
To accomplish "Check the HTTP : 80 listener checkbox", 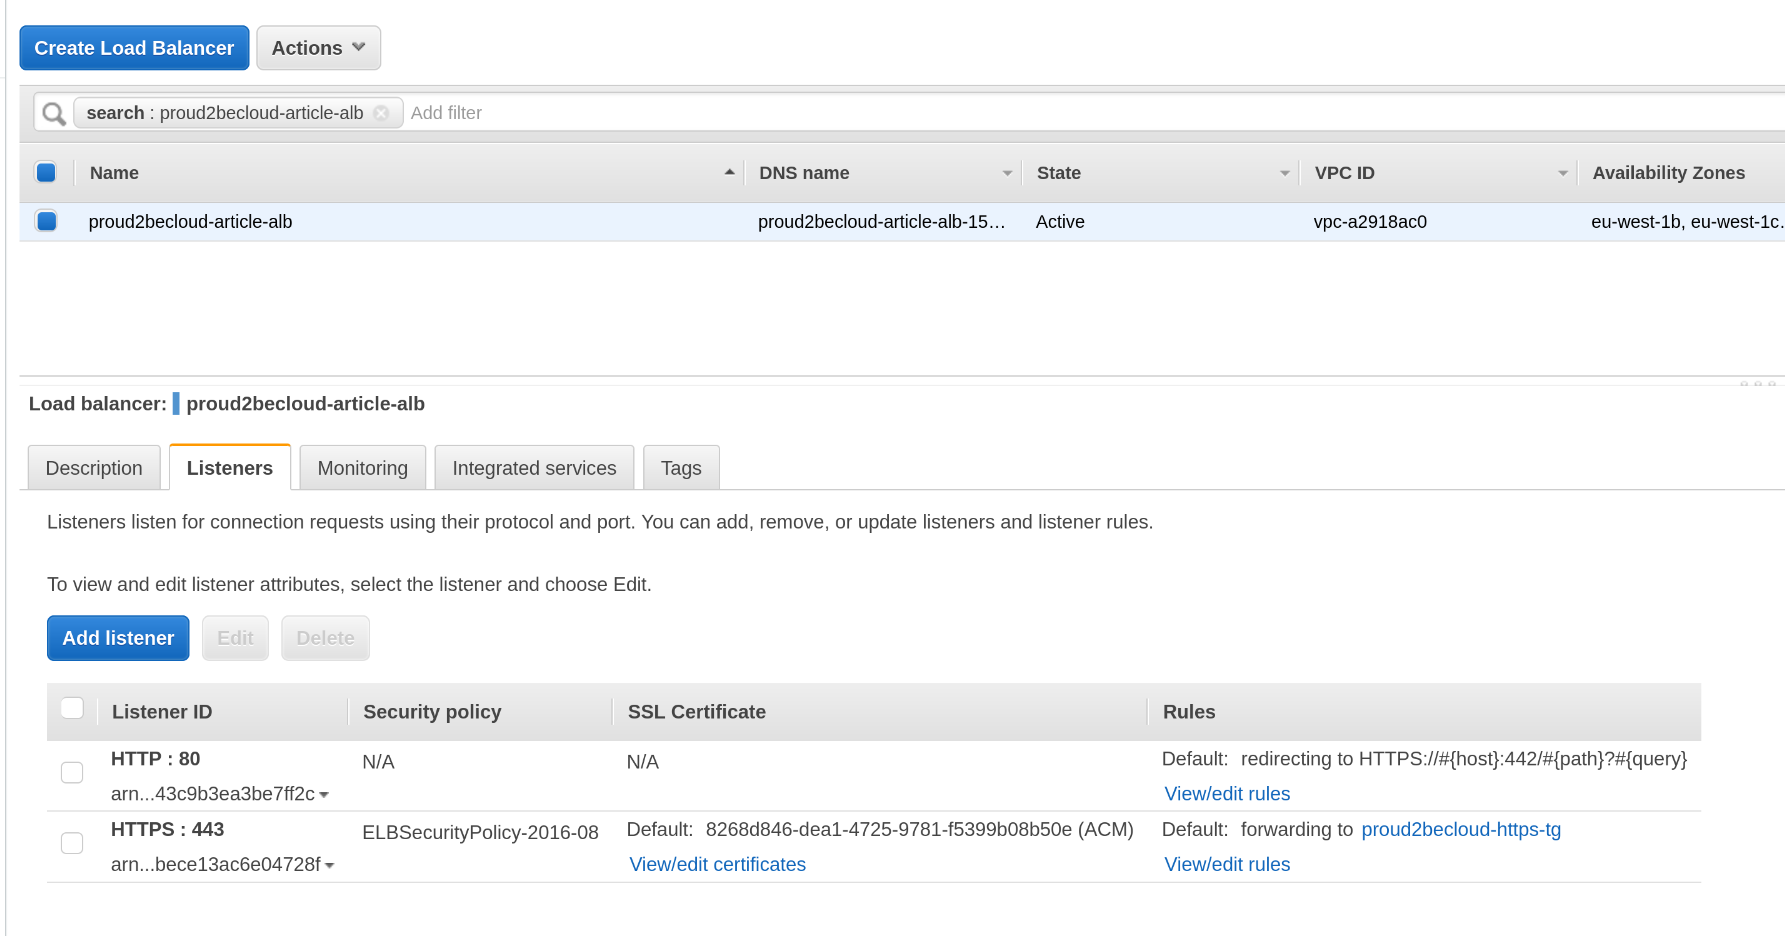I will tap(72, 772).
